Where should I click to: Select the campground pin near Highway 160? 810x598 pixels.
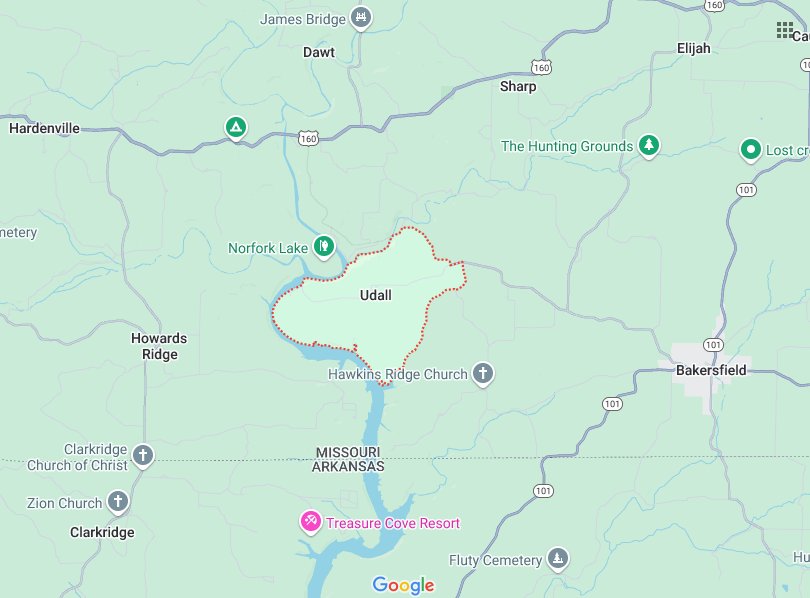[x=236, y=128]
